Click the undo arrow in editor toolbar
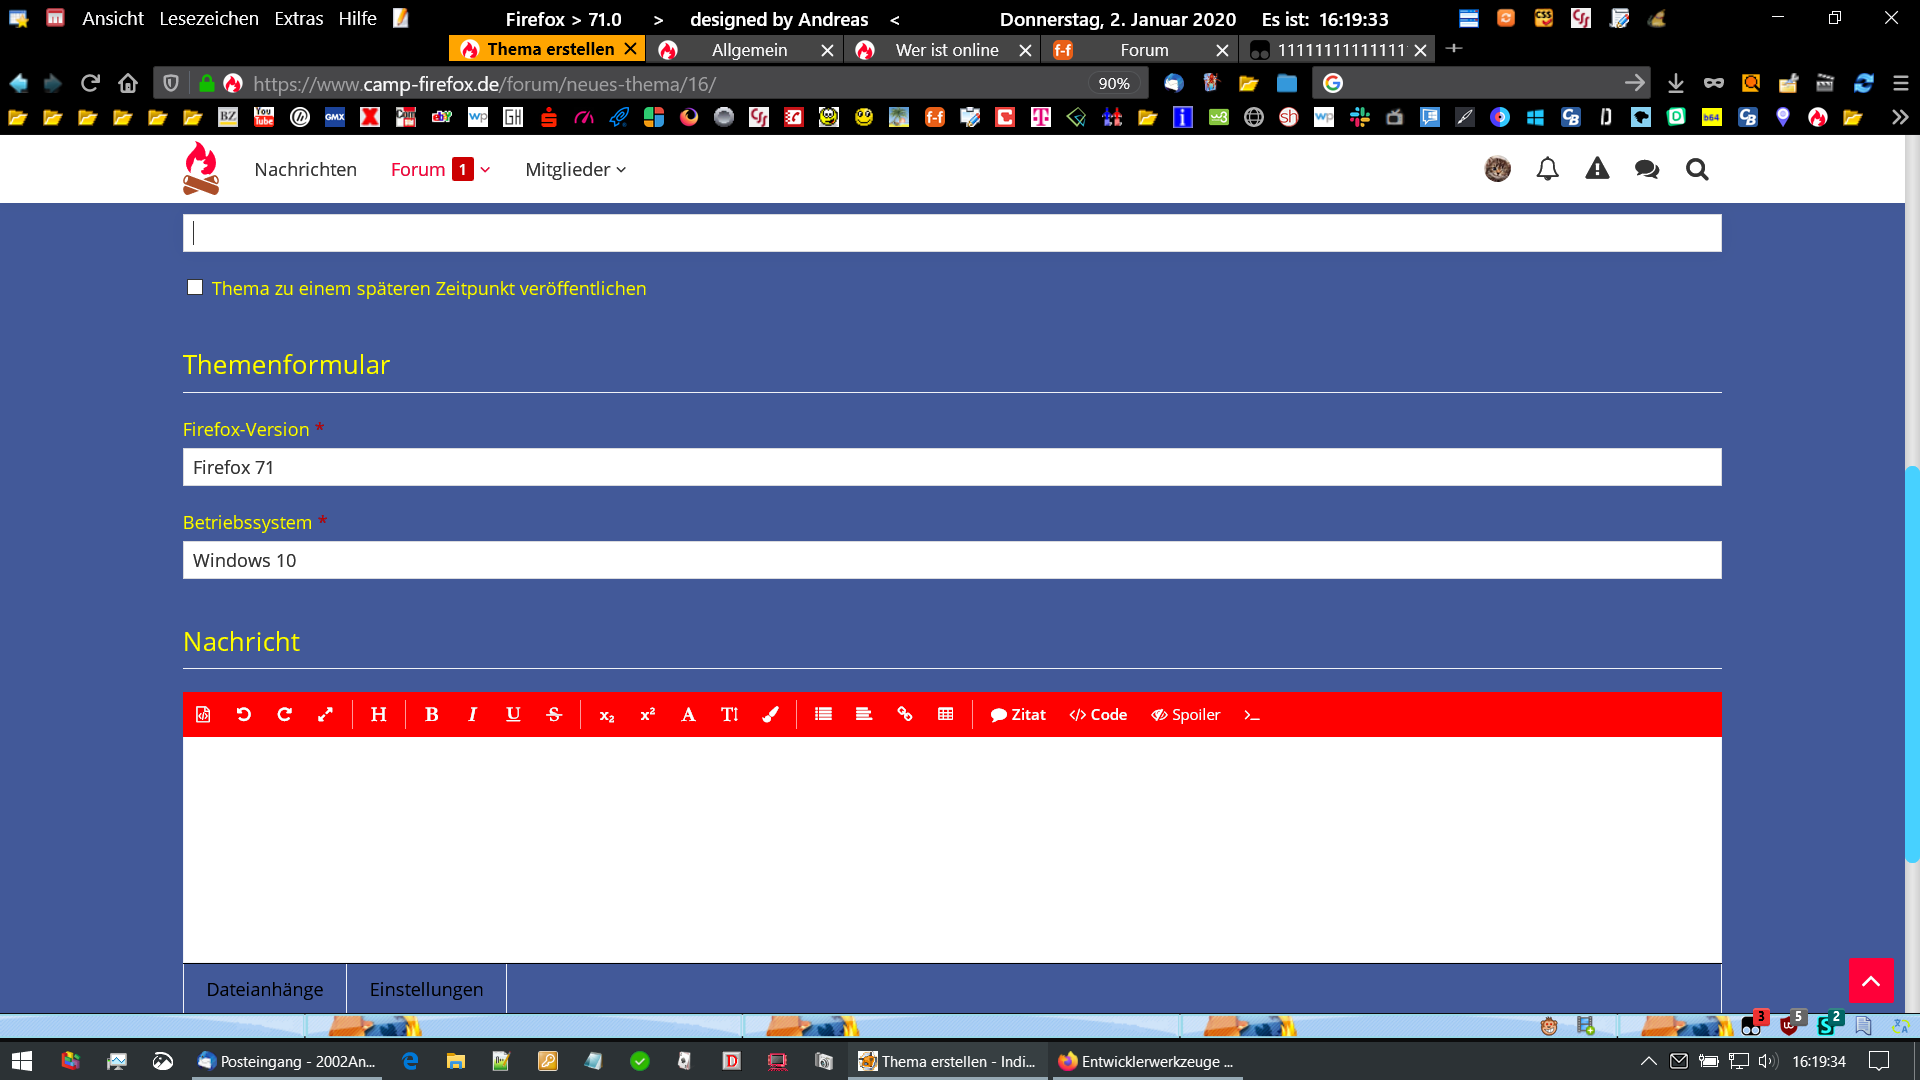1920x1080 pixels. click(x=243, y=714)
